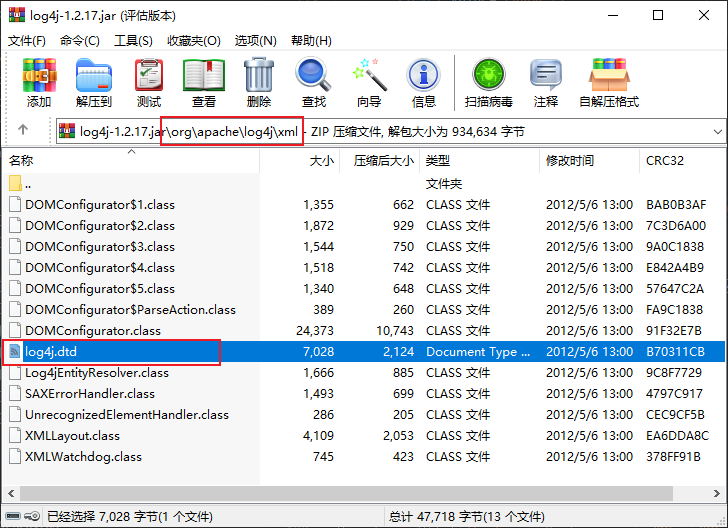Sort by 名称 column header
This screenshot has width=728, height=528.
[130, 161]
